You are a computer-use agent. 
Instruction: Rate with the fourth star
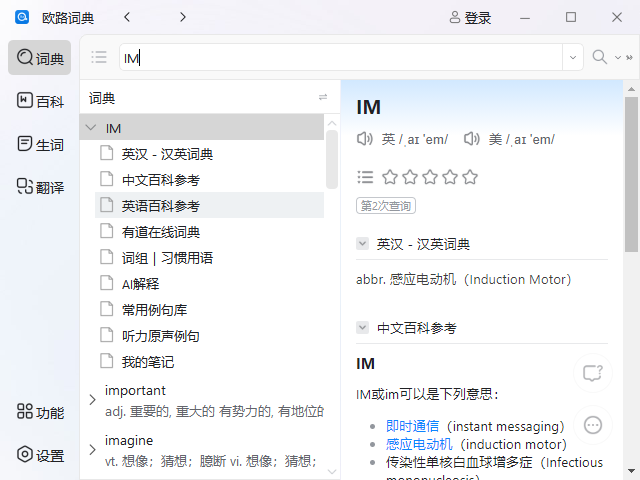coord(450,177)
